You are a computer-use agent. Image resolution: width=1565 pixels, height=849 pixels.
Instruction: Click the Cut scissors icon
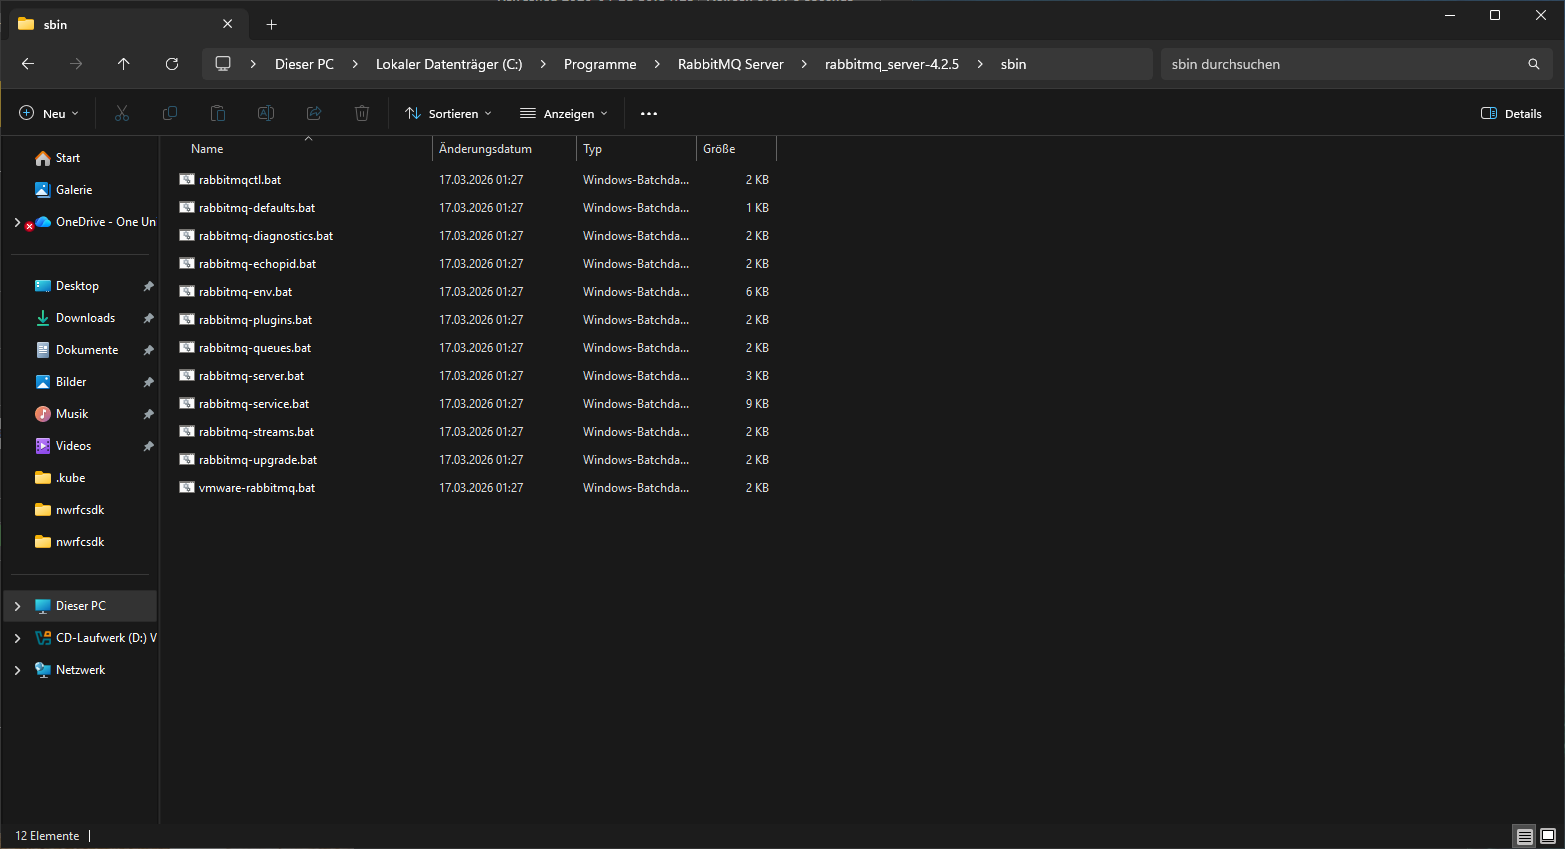click(x=122, y=113)
